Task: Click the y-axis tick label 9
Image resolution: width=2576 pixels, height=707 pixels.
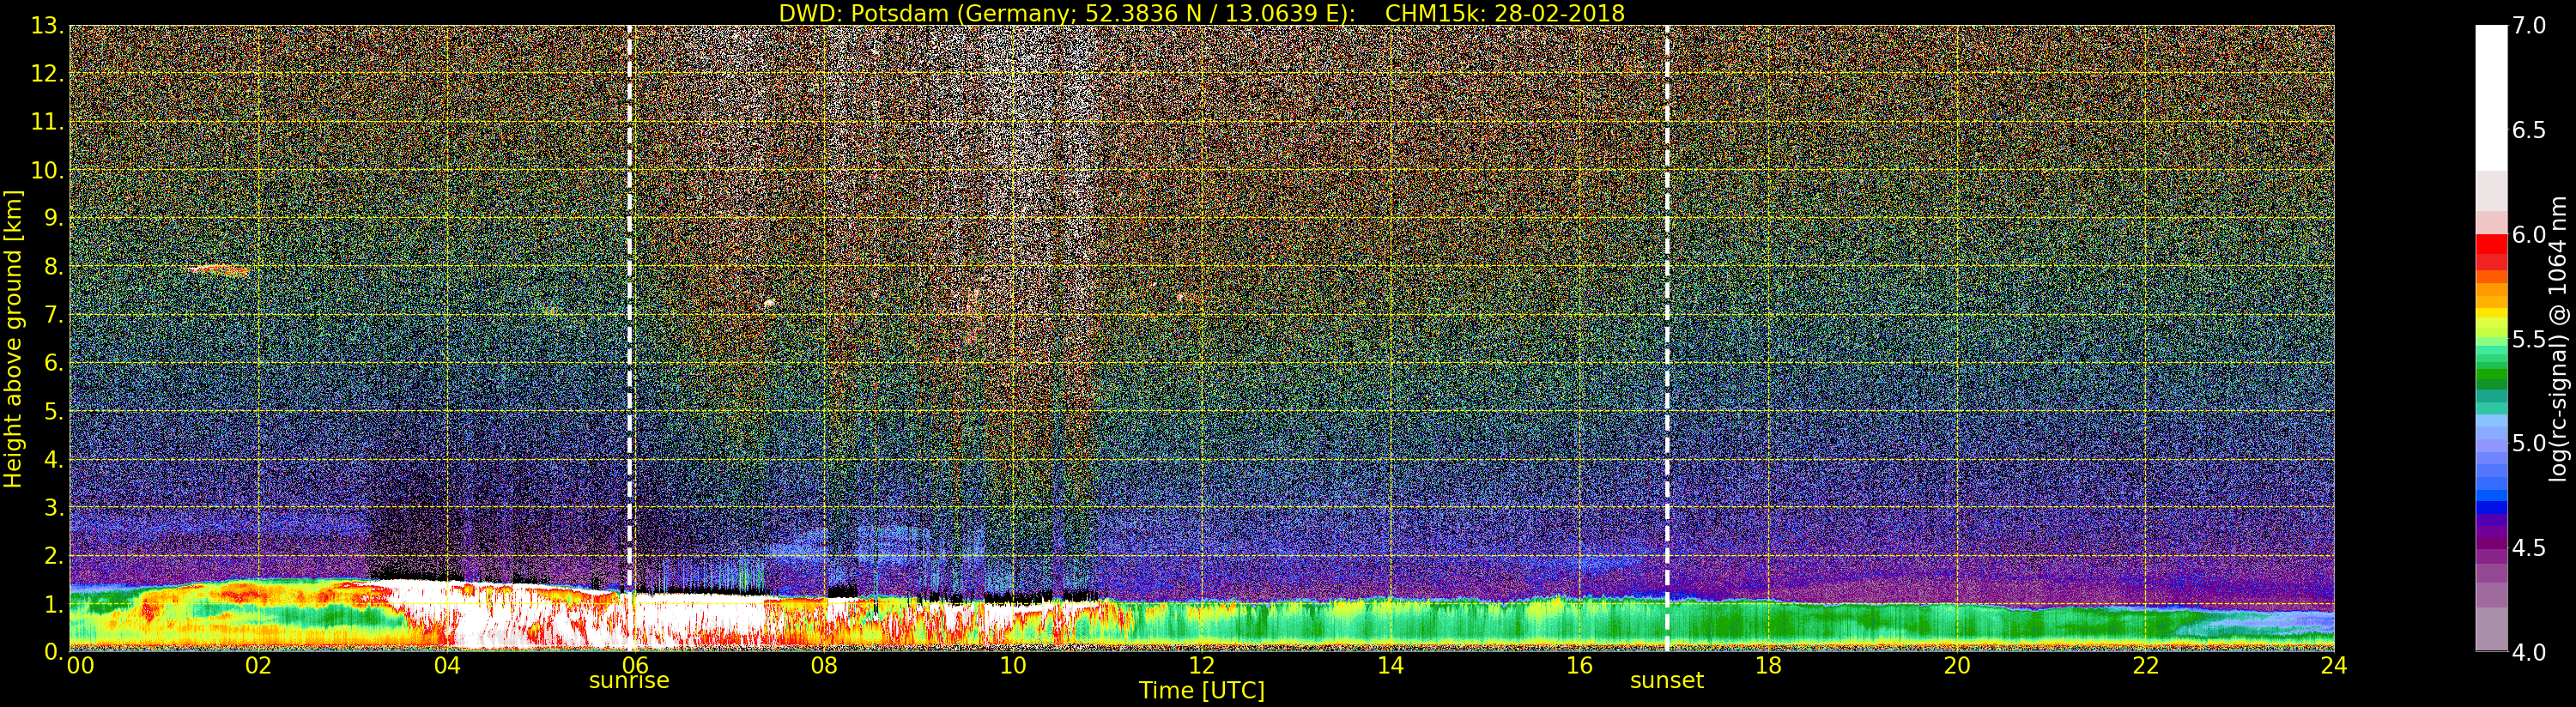Action: [x=54, y=218]
